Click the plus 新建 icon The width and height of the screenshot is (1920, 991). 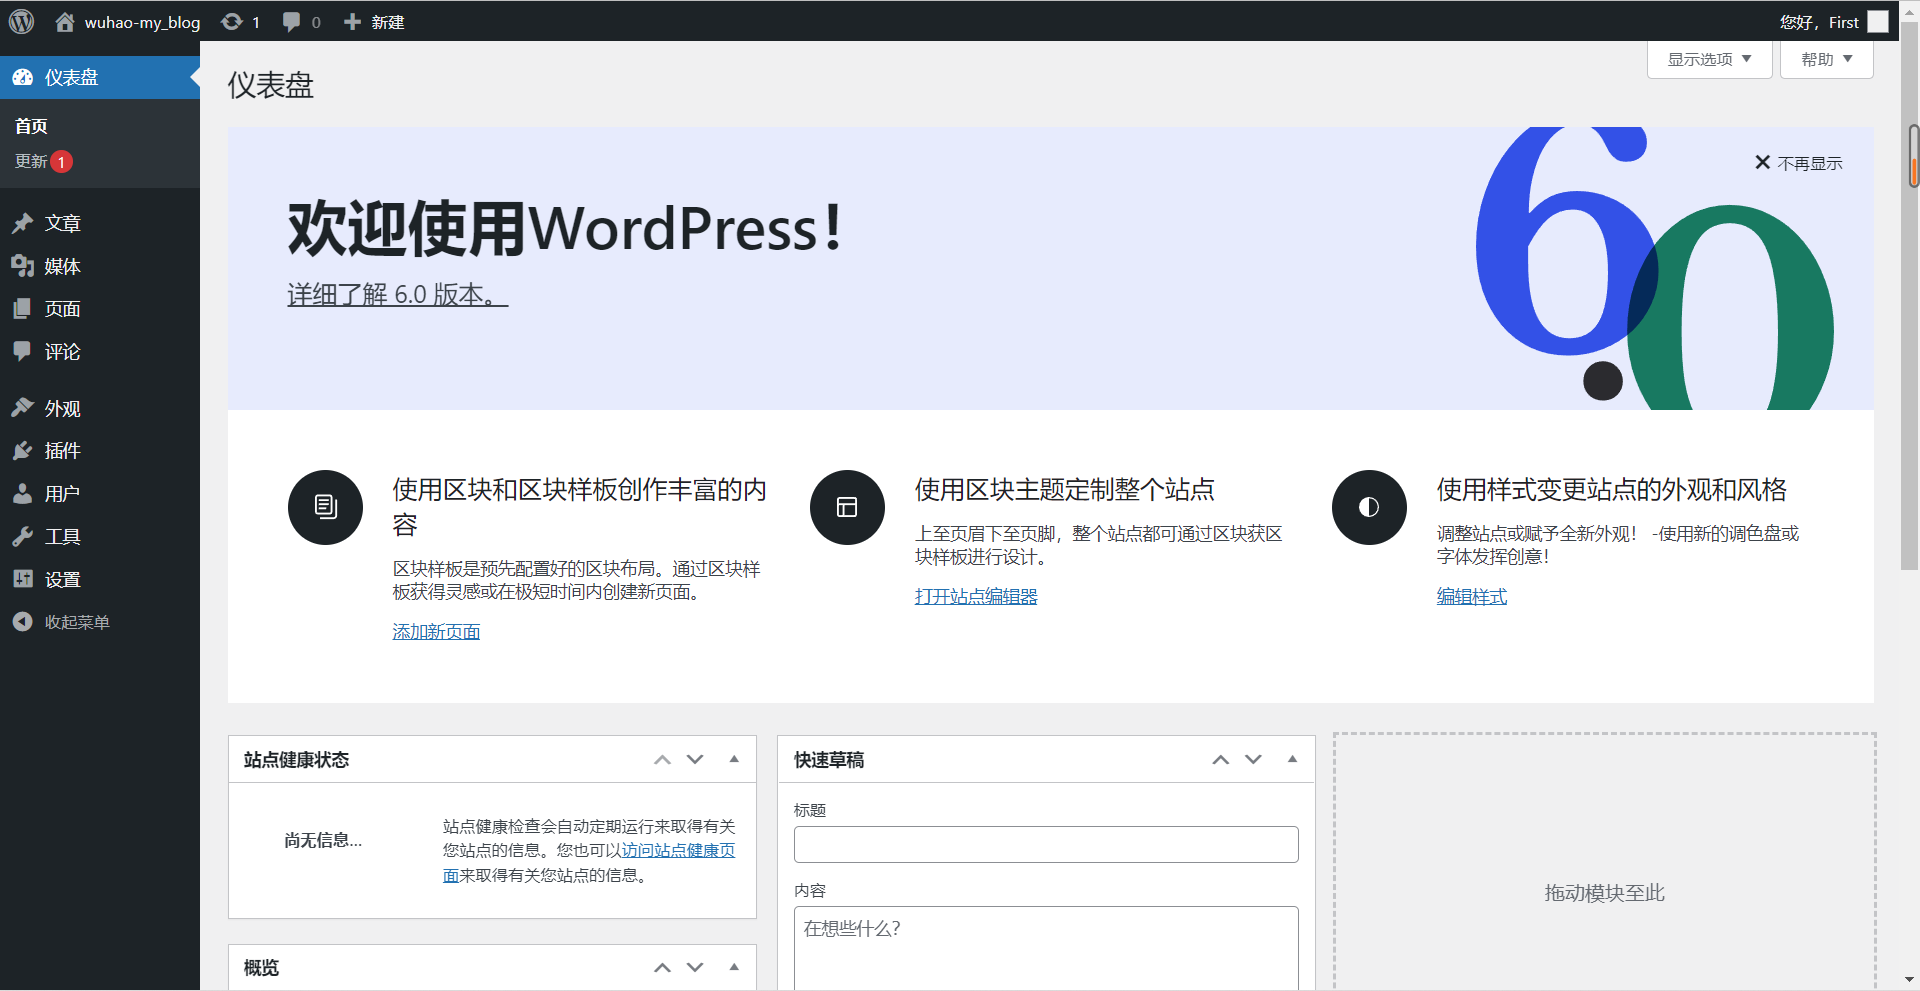click(x=352, y=21)
